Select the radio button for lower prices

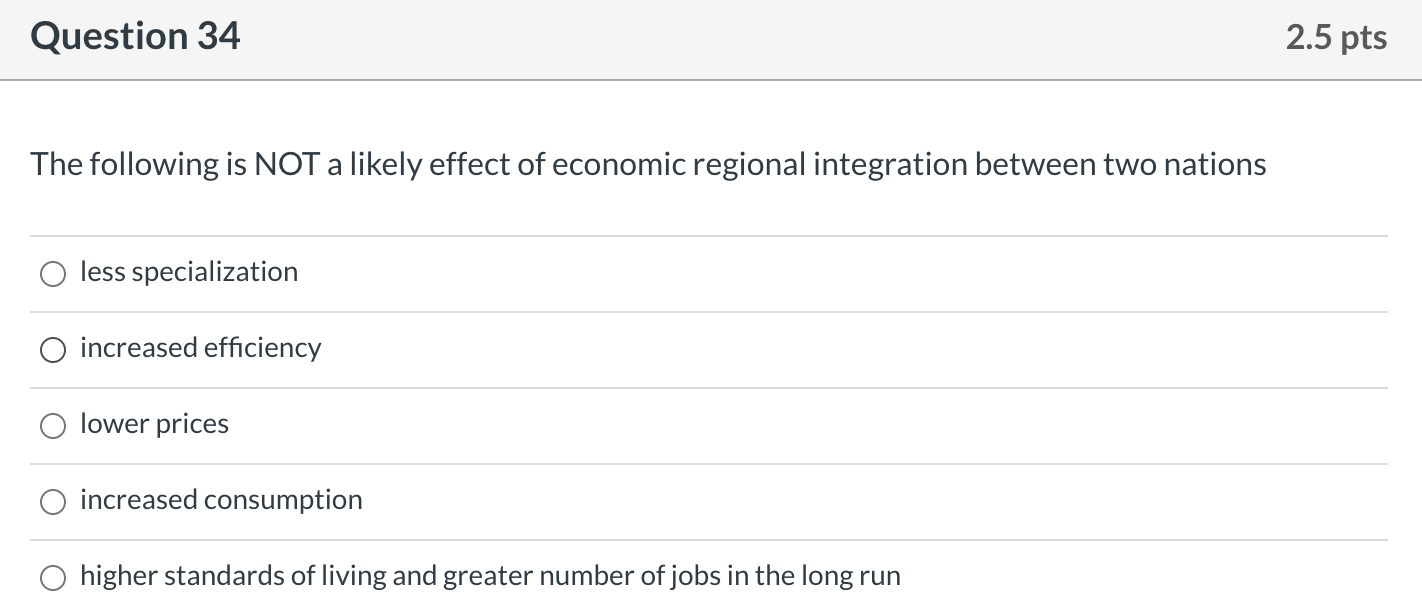[x=52, y=425]
